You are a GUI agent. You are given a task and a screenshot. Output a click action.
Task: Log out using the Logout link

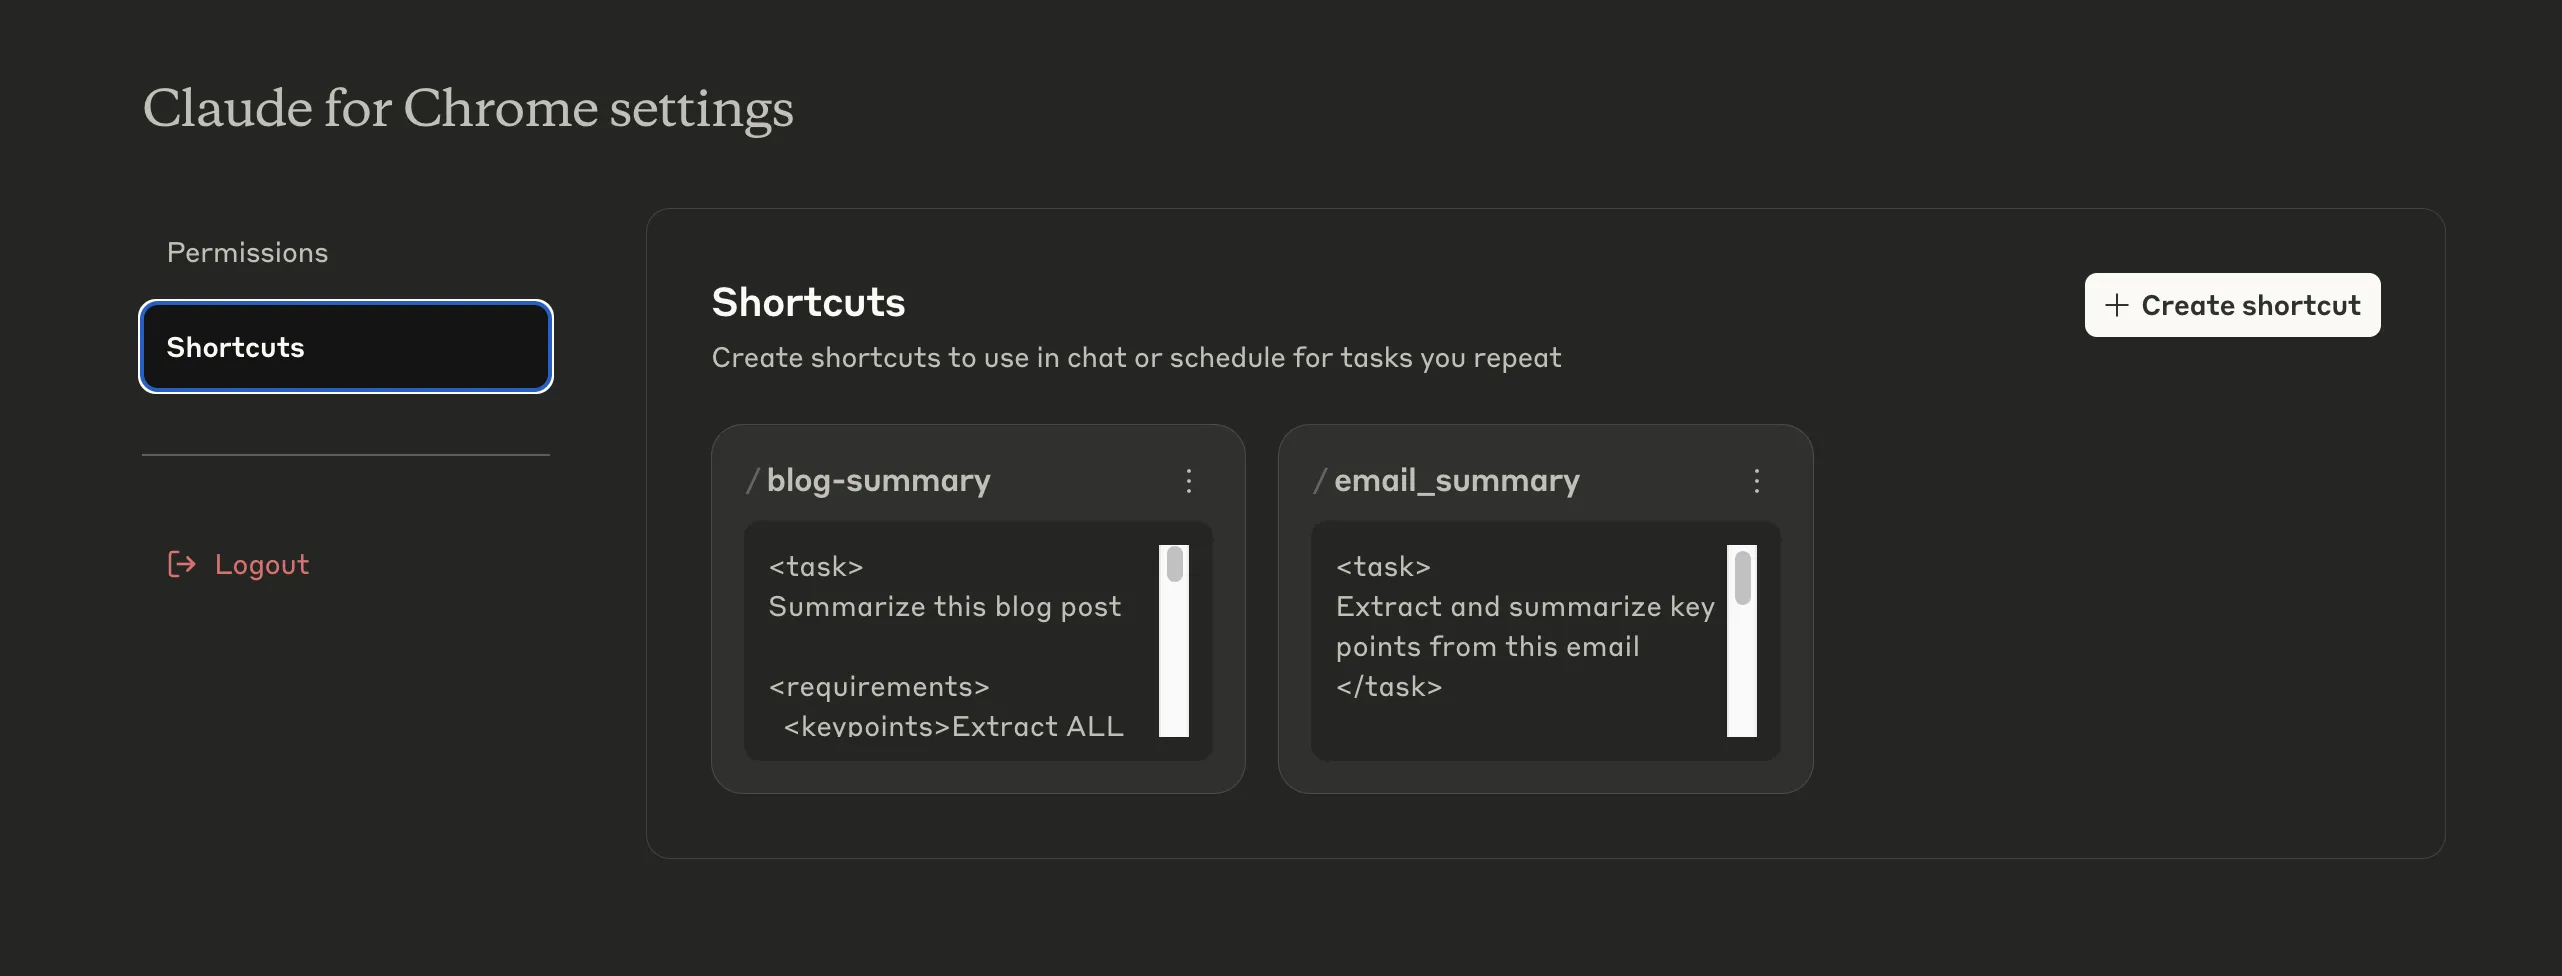[x=261, y=565]
